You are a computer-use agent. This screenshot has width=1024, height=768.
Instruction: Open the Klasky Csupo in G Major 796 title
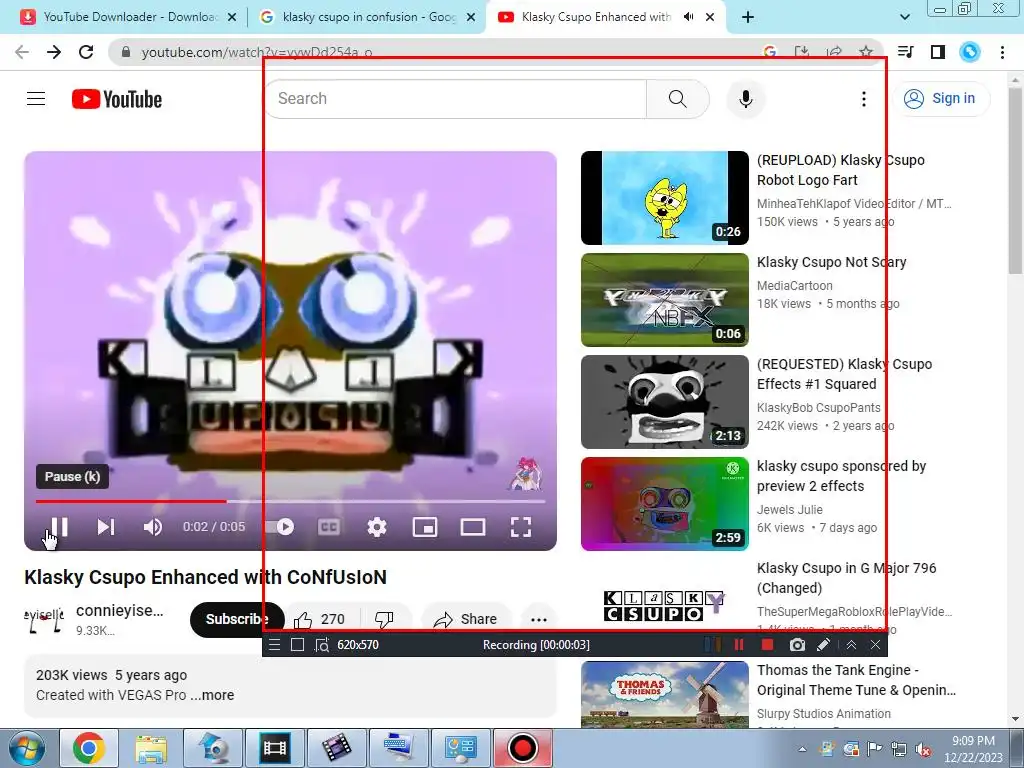[x=846, y=578]
